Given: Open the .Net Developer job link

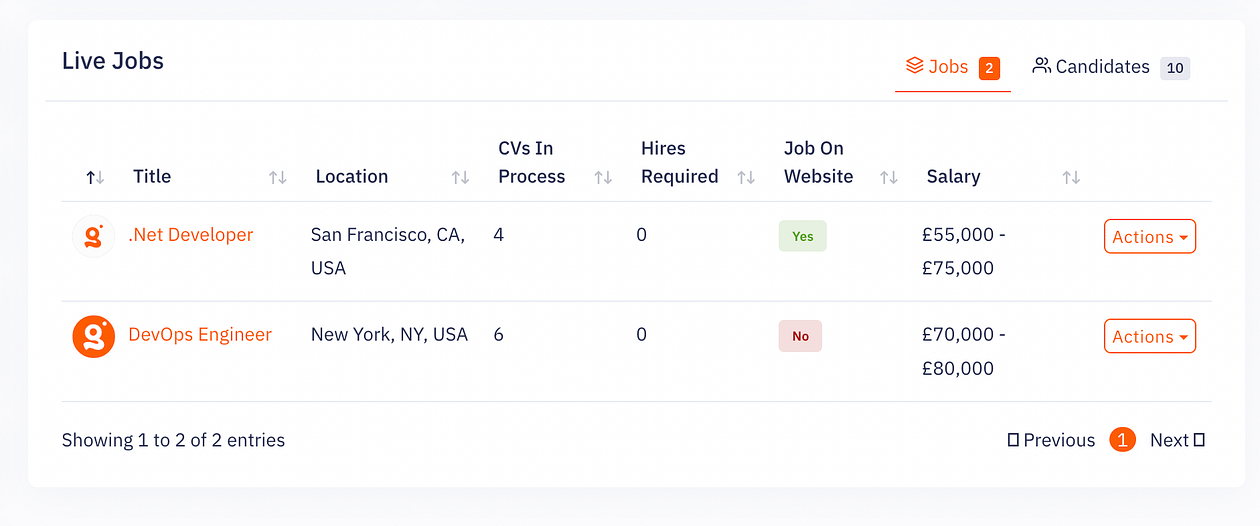Looking at the screenshot, I should (191, 235).
